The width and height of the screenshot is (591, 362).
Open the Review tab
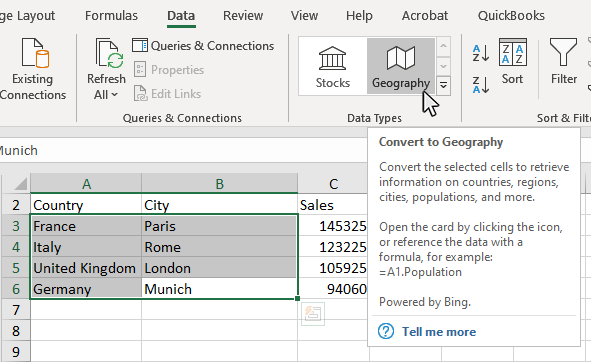tap(243, 16)
